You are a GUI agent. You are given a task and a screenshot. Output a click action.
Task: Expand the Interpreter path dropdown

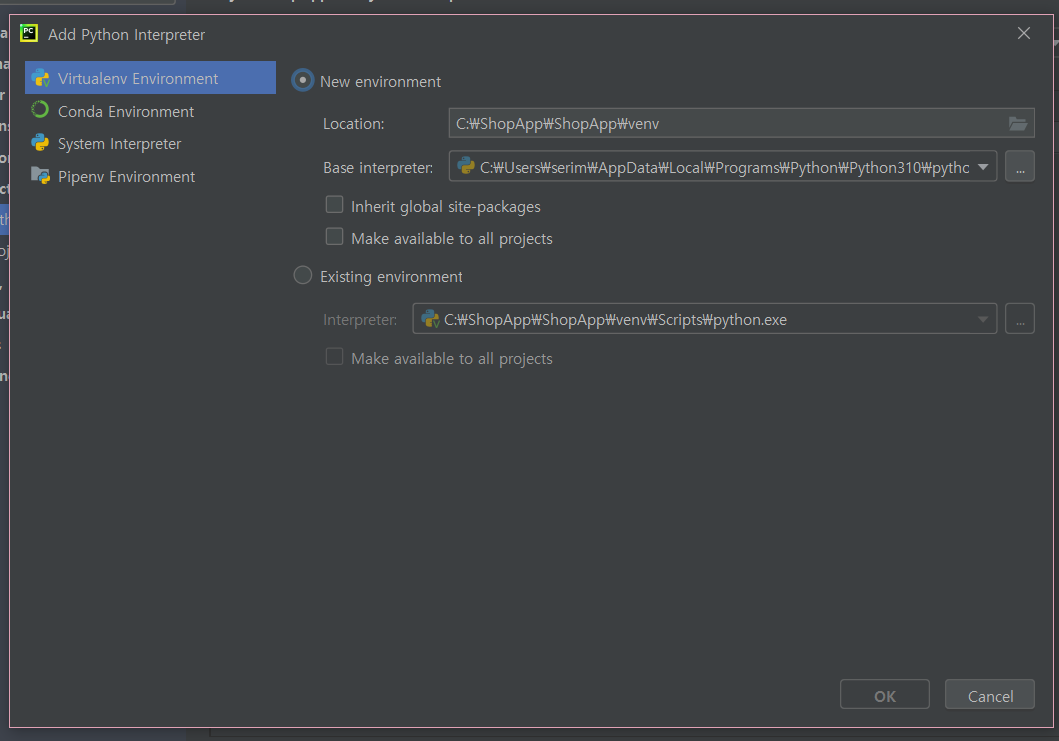coord(981,319)
